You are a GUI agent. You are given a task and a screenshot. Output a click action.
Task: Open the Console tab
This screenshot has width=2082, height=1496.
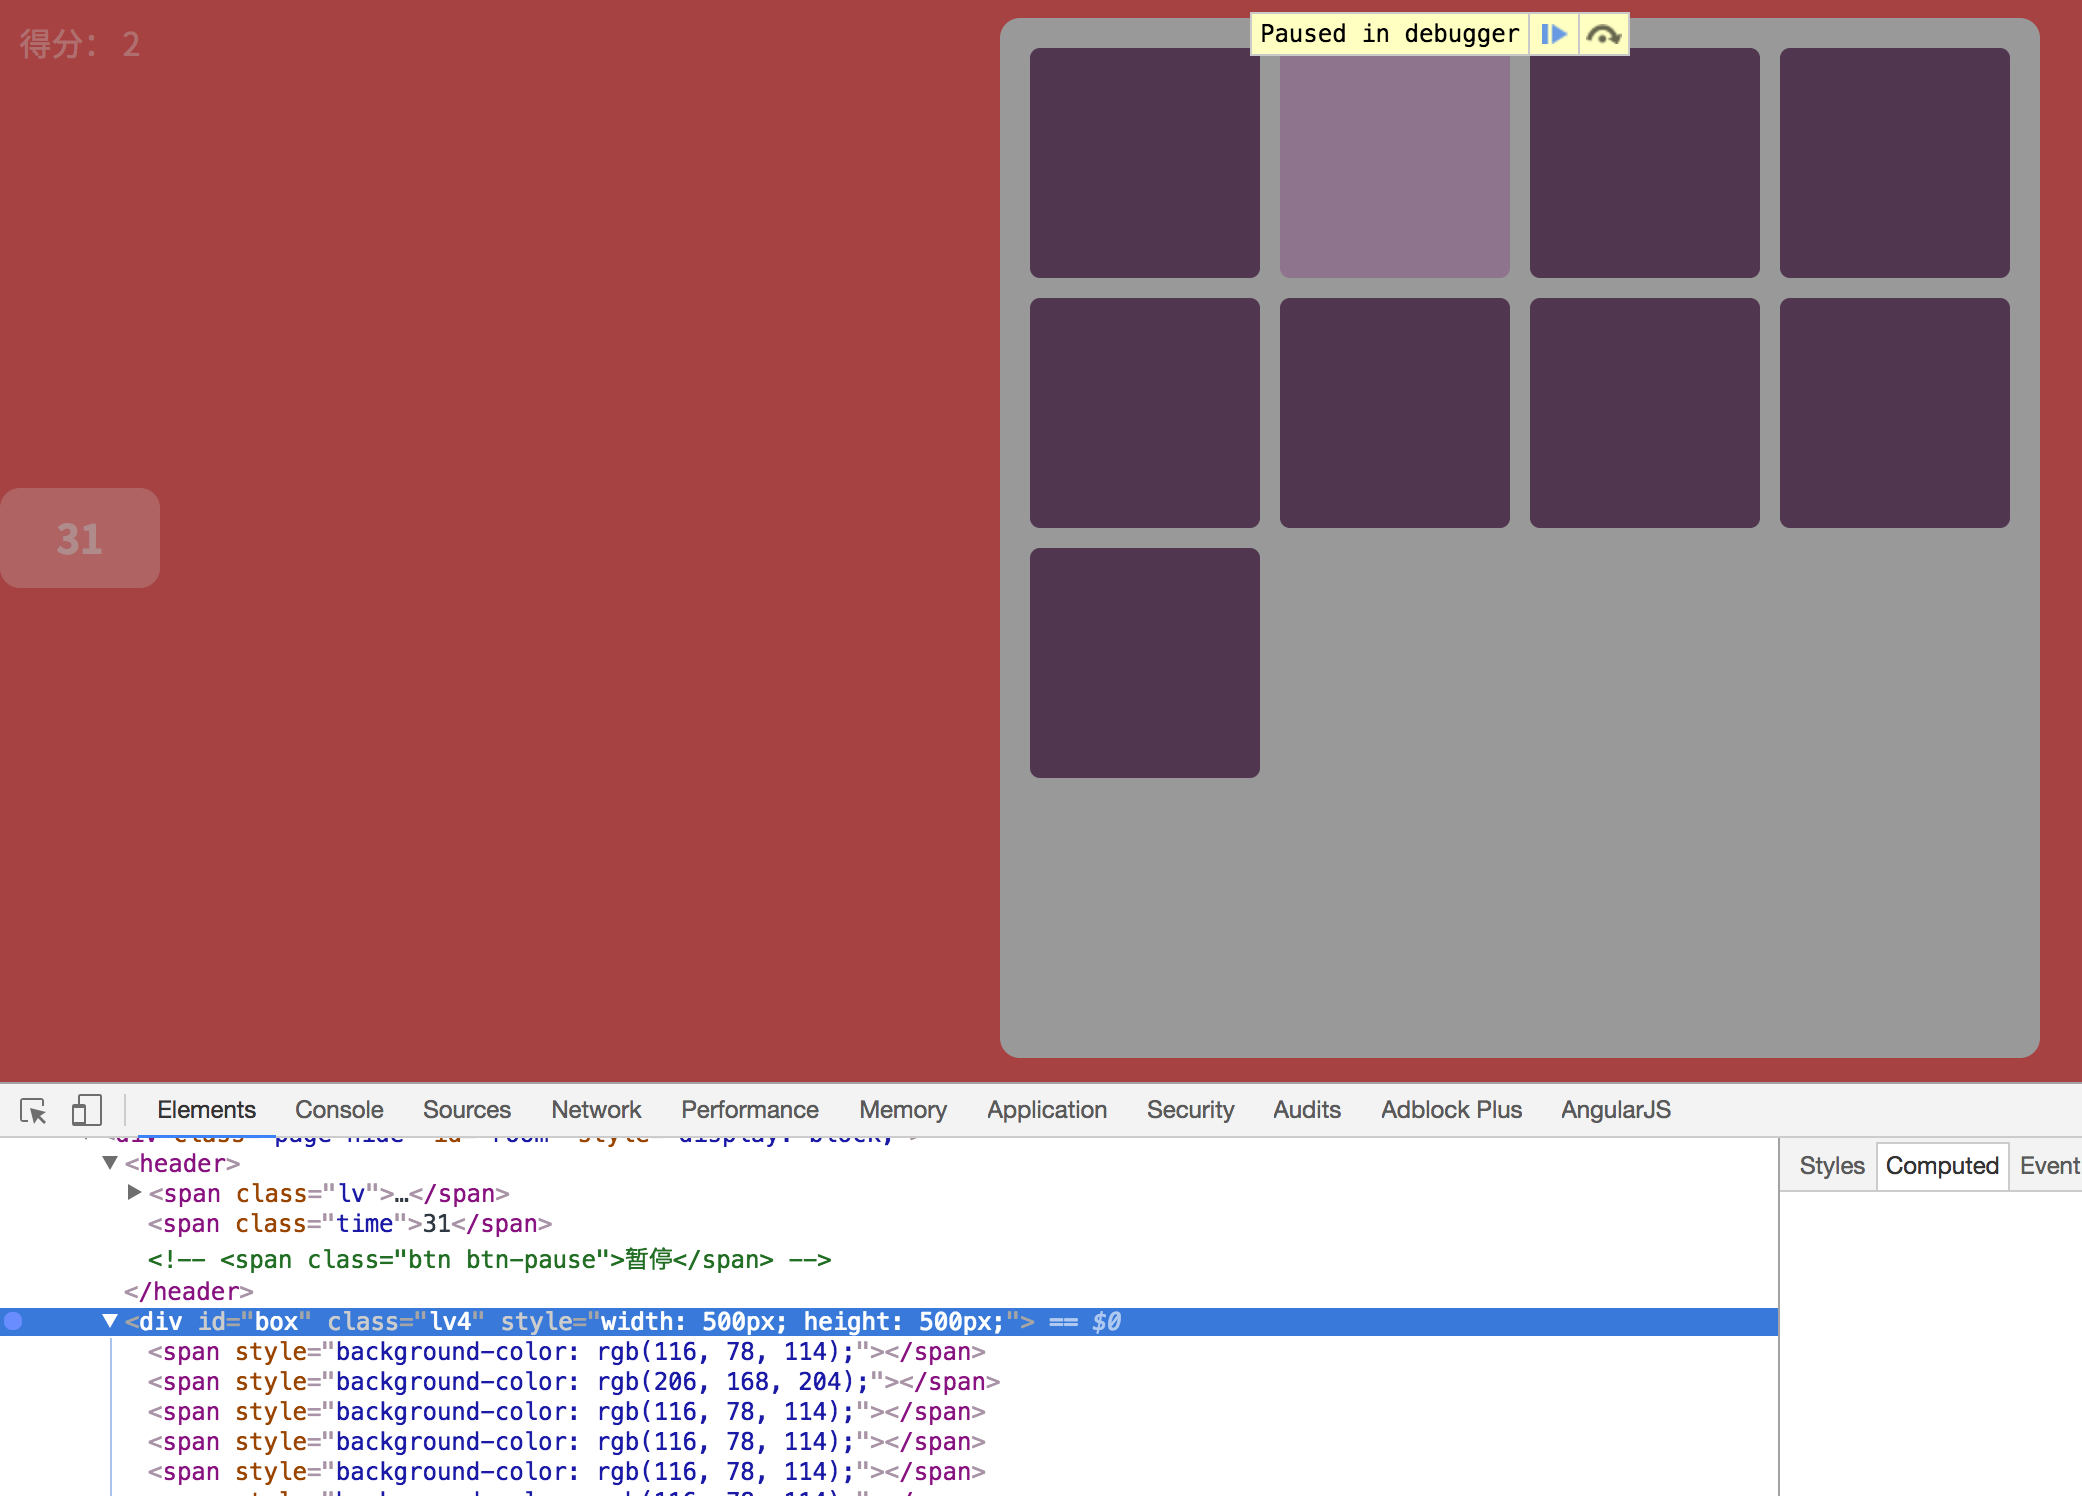tap(339, 1110)
